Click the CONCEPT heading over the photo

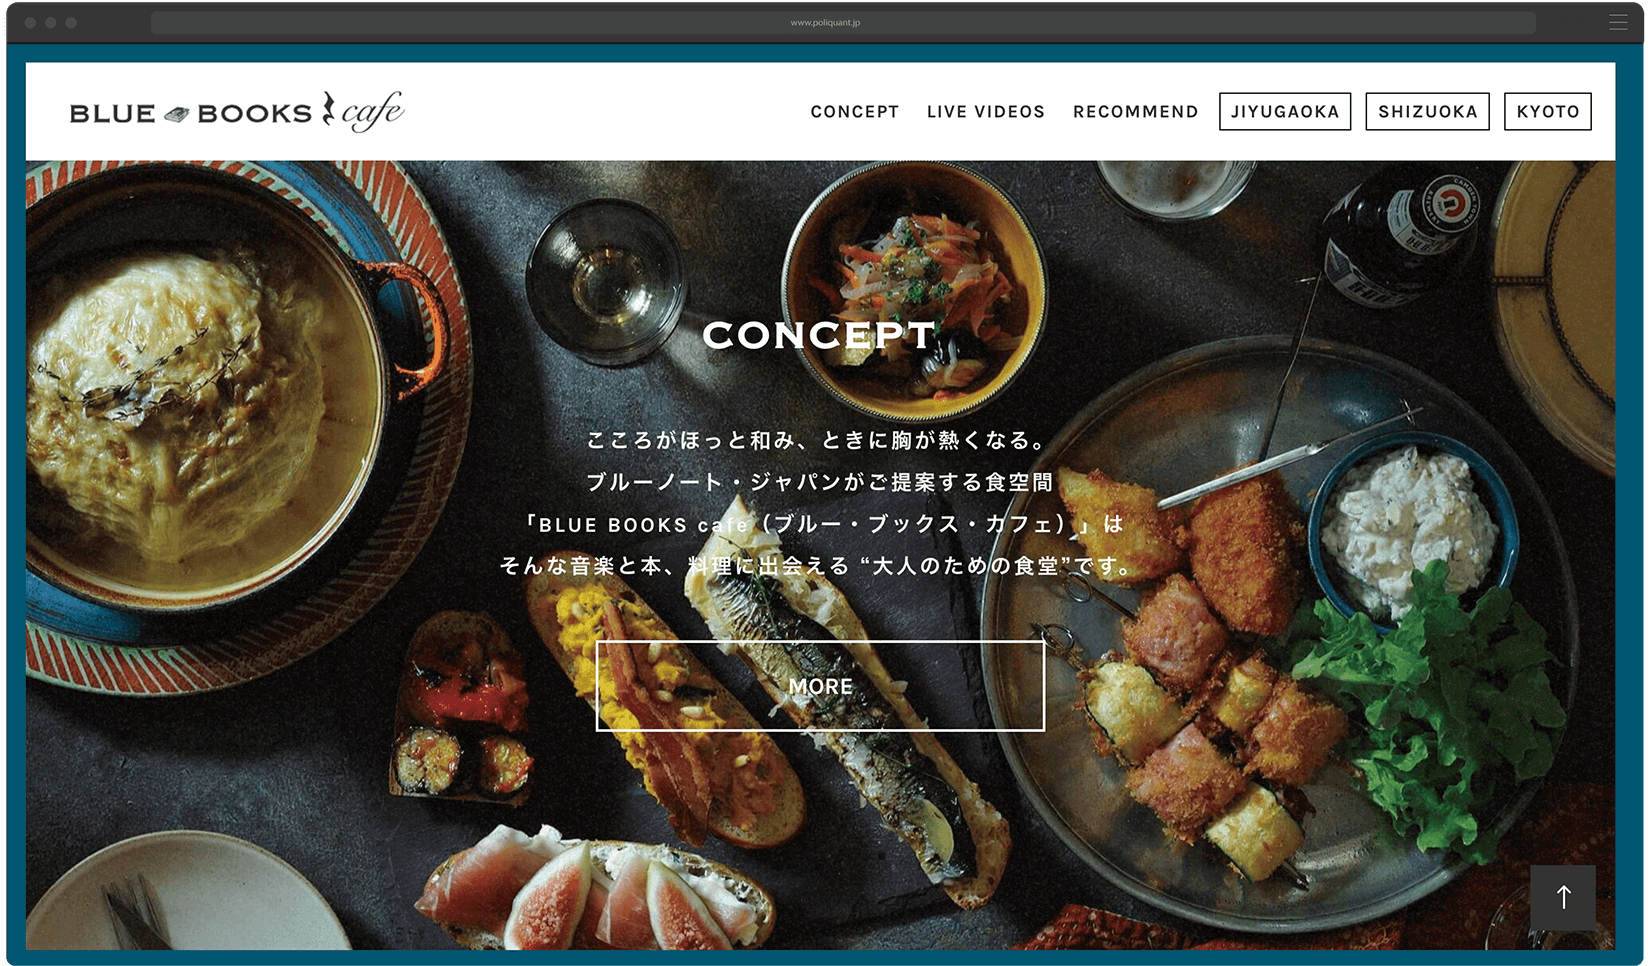pos(819,335)
